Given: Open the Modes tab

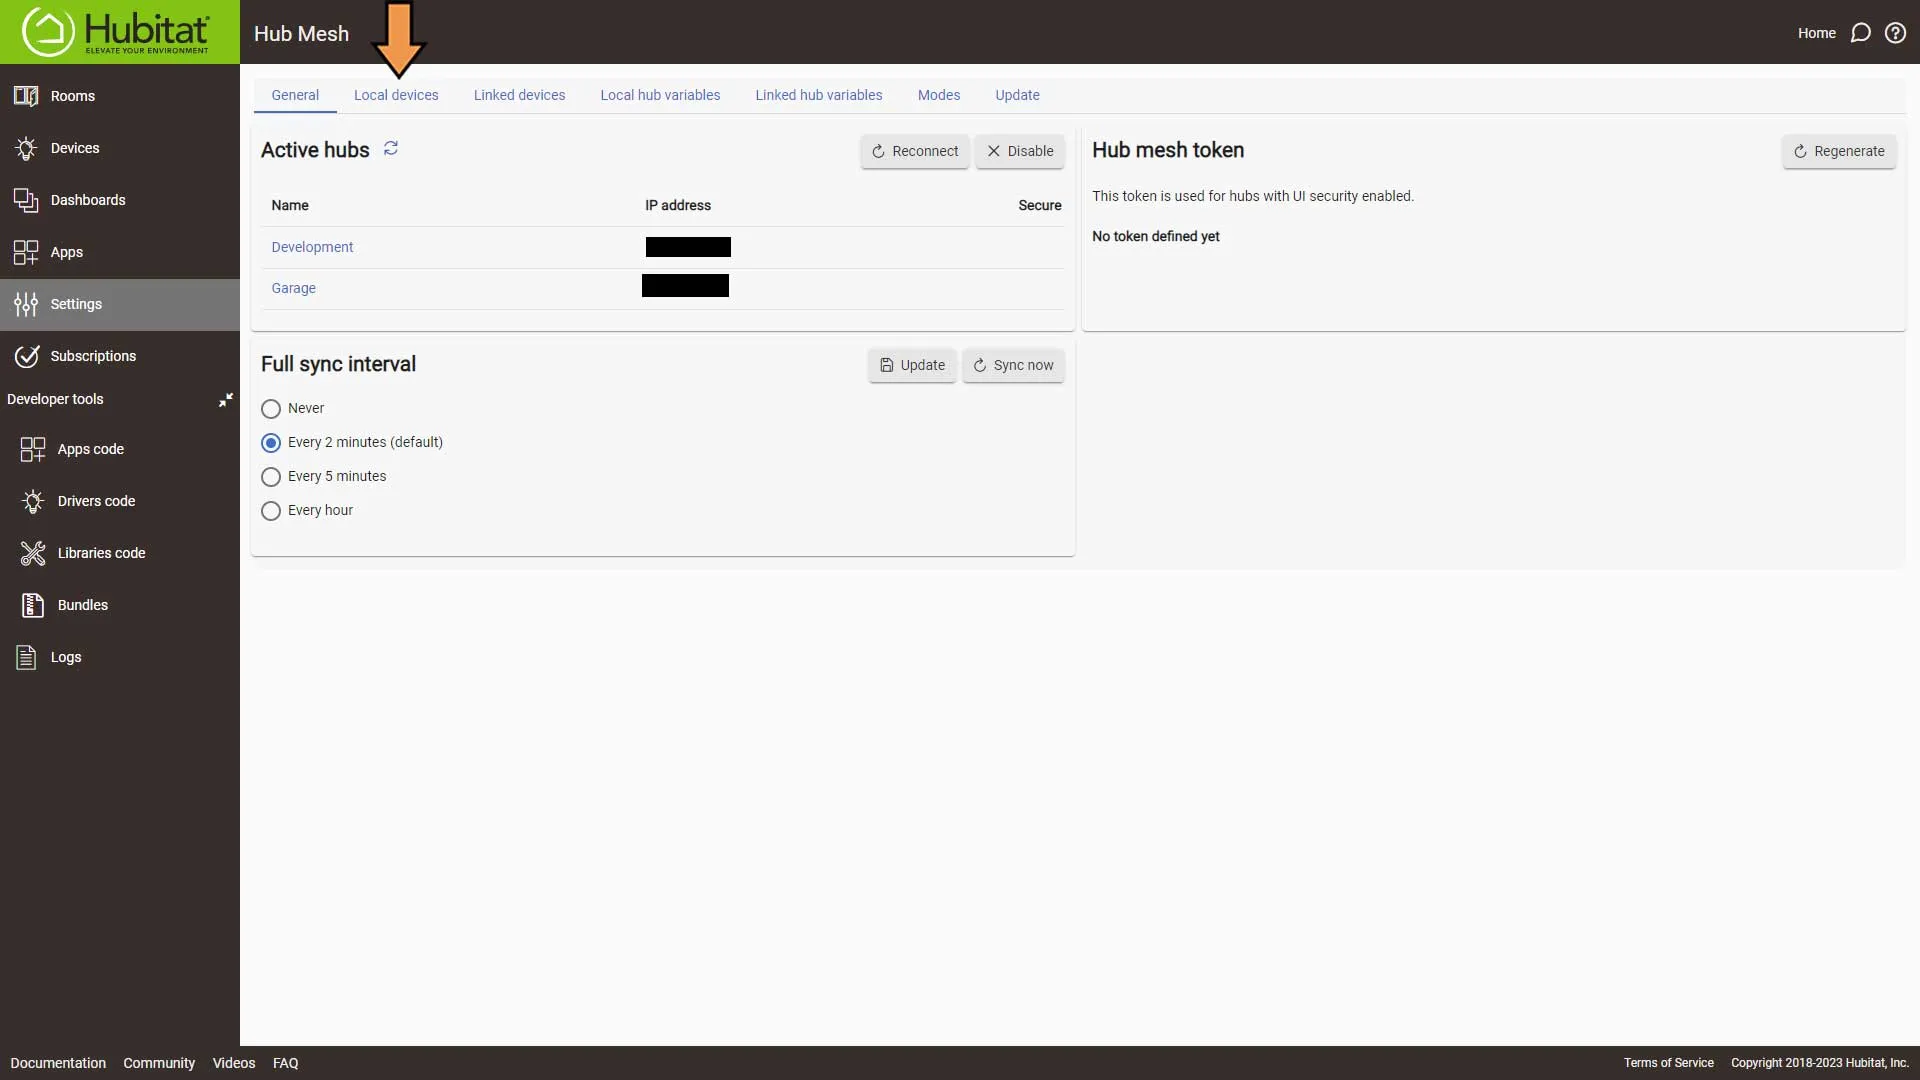Looking at the screenshot, I should coord(939,94).
